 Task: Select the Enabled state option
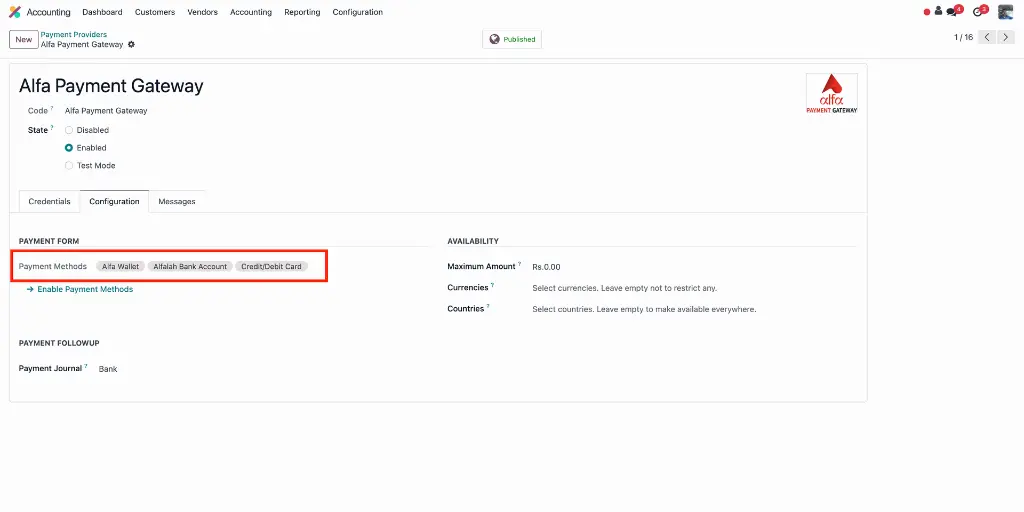(x=69, y=148)
